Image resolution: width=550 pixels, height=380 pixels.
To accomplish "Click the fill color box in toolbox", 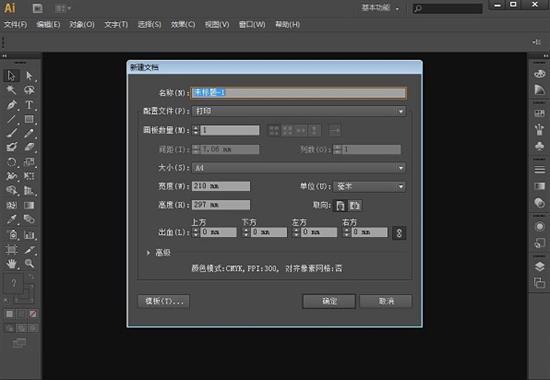I will click(13, 284).
